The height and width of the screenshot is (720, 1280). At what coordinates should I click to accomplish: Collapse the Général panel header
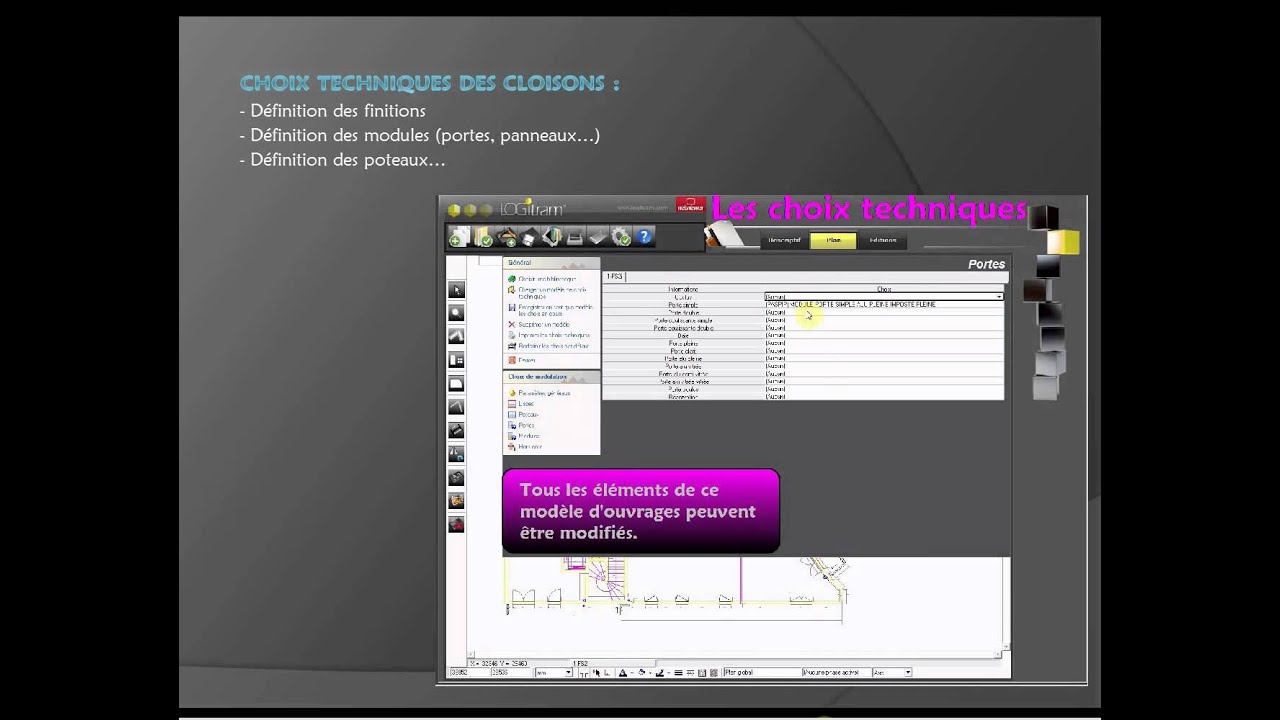551,263
